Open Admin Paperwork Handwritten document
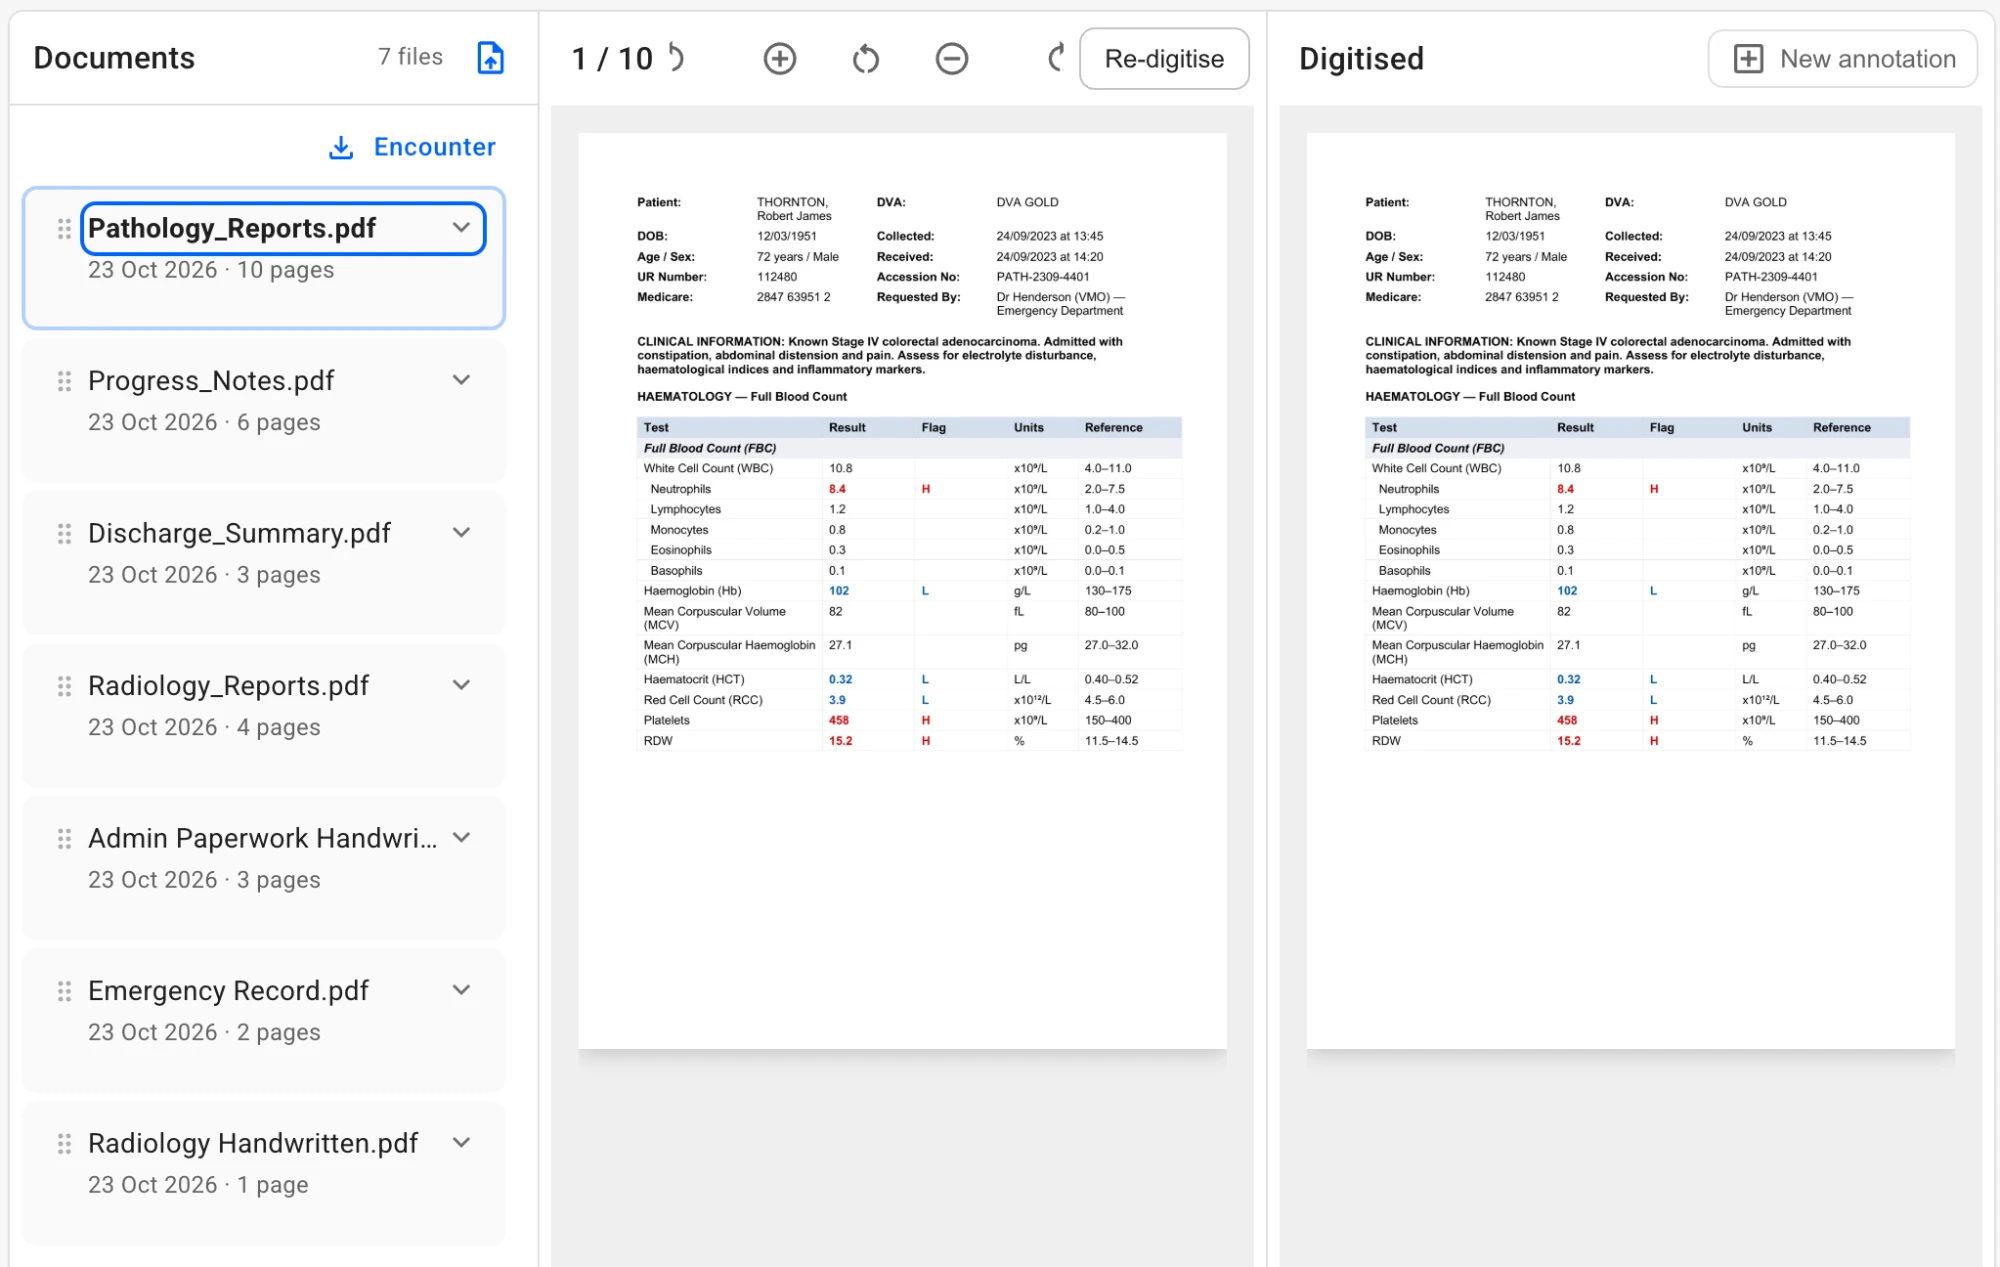The width and height of the screenshot is (2000, 1267). 264,868
